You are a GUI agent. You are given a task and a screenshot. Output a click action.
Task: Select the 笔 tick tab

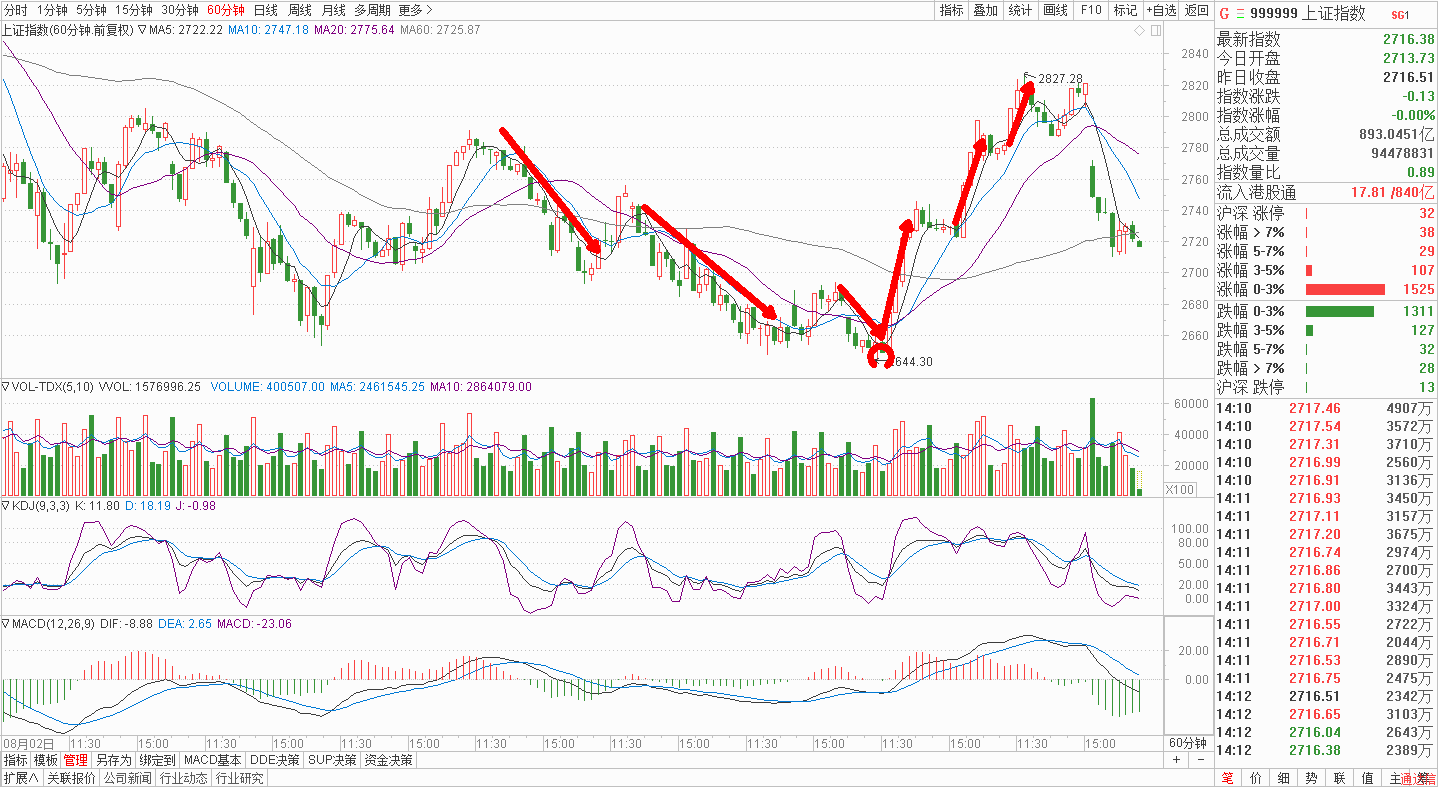[x=1227, y=778]
